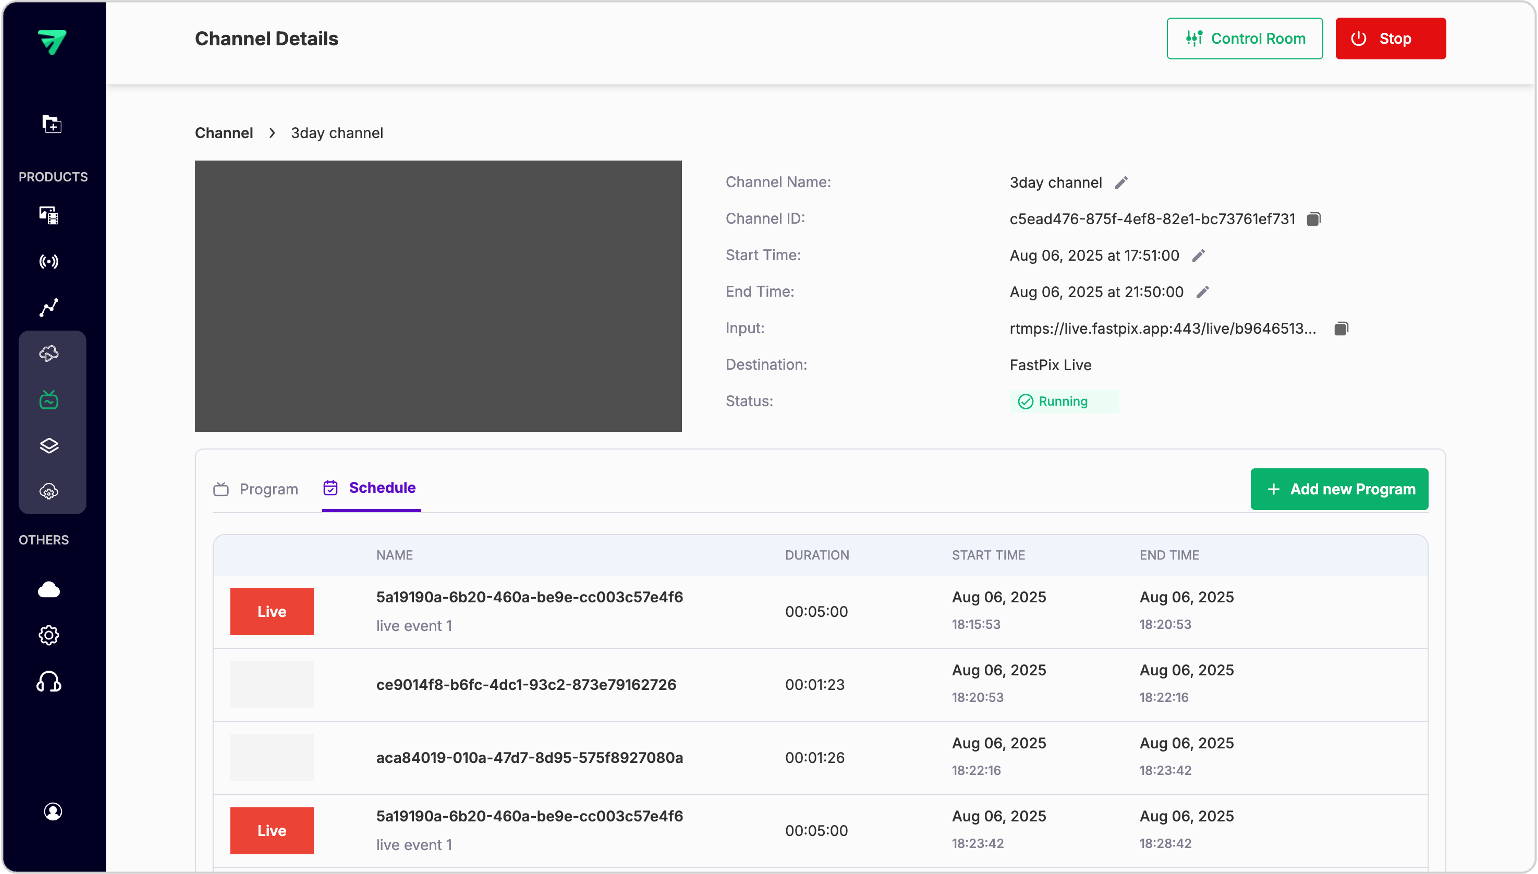The height and width of the screenshot is (874, 1538).
Task: Click the rtmps input URL text
Action: pyautogui.click(x=1163, y=328)
